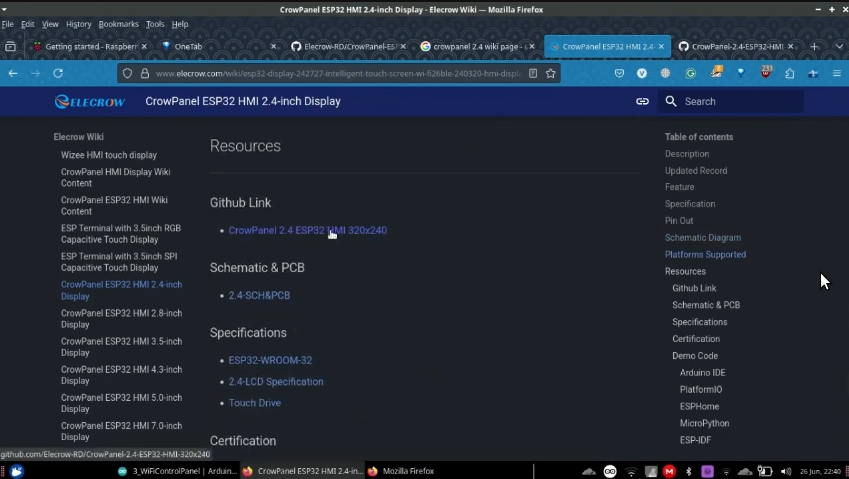Open ESP Terminal with 3.5inch RGB page

click(121, 234)
